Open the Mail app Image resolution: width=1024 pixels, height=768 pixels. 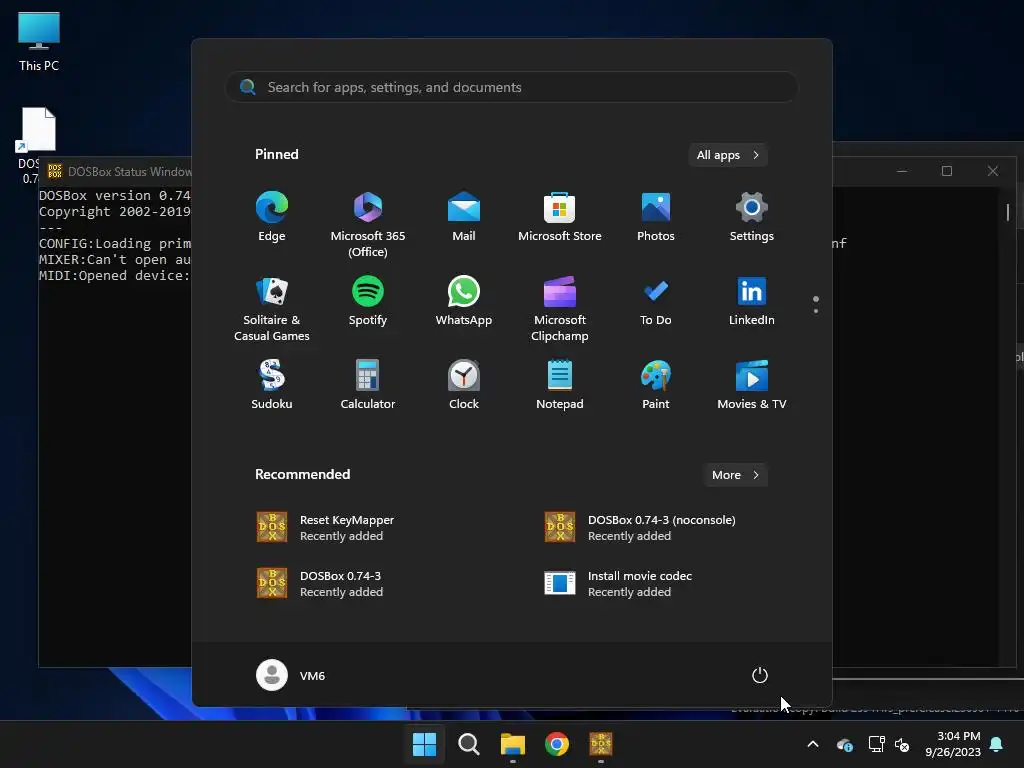tap(464, 217)
